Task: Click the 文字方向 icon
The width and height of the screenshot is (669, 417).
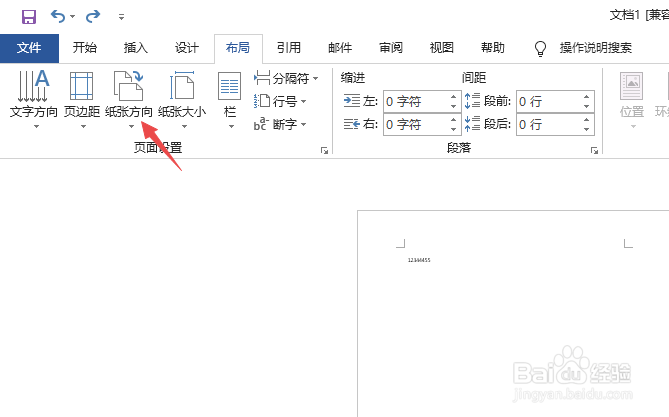Action: click(34, 86)
